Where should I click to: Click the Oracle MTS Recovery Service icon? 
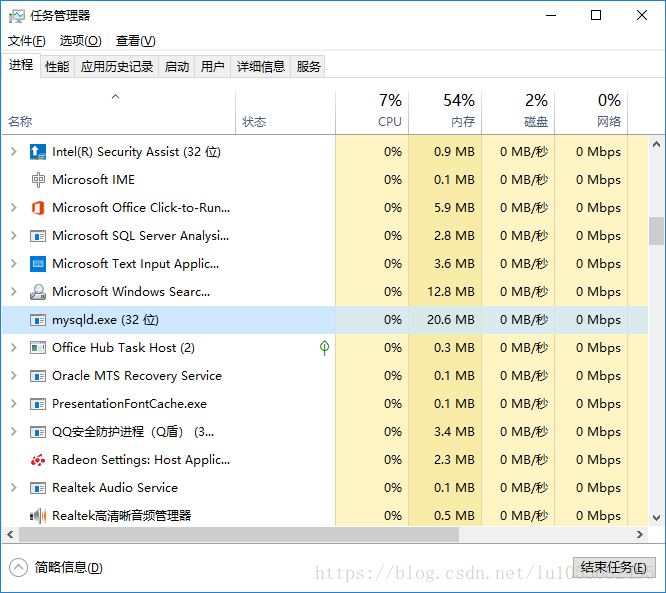(x=38, y=376)
